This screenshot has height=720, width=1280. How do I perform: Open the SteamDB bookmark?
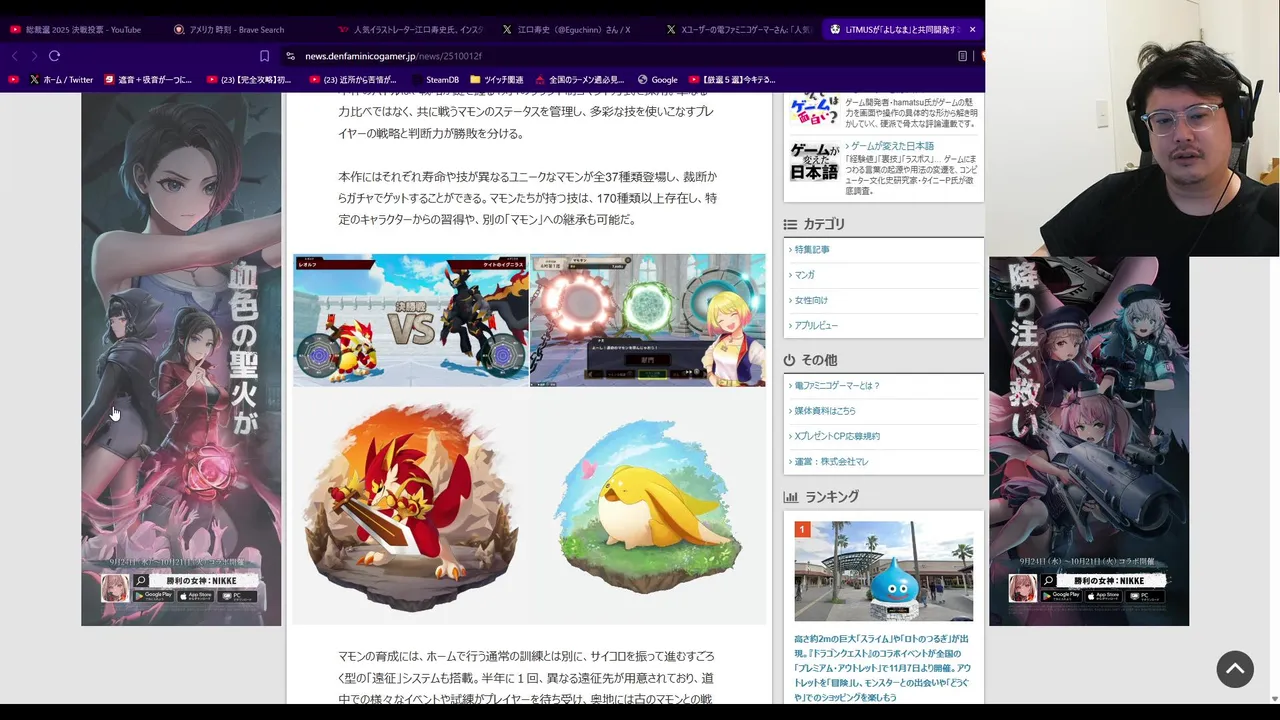tap(434, 80)
